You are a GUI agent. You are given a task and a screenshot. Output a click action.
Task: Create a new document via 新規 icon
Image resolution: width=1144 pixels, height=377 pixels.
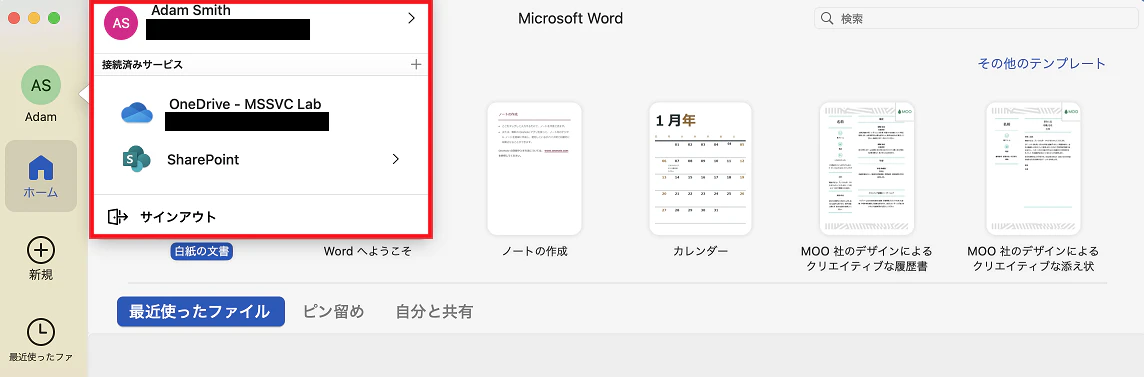[41, 250]
